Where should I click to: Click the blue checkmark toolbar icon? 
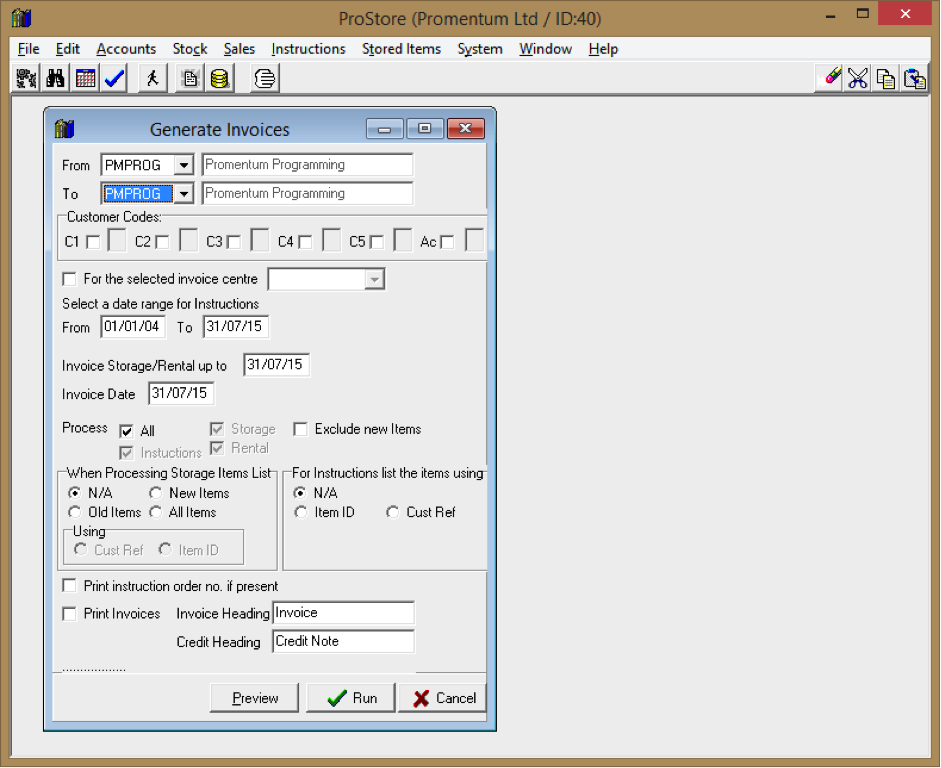tap(114, 79)
